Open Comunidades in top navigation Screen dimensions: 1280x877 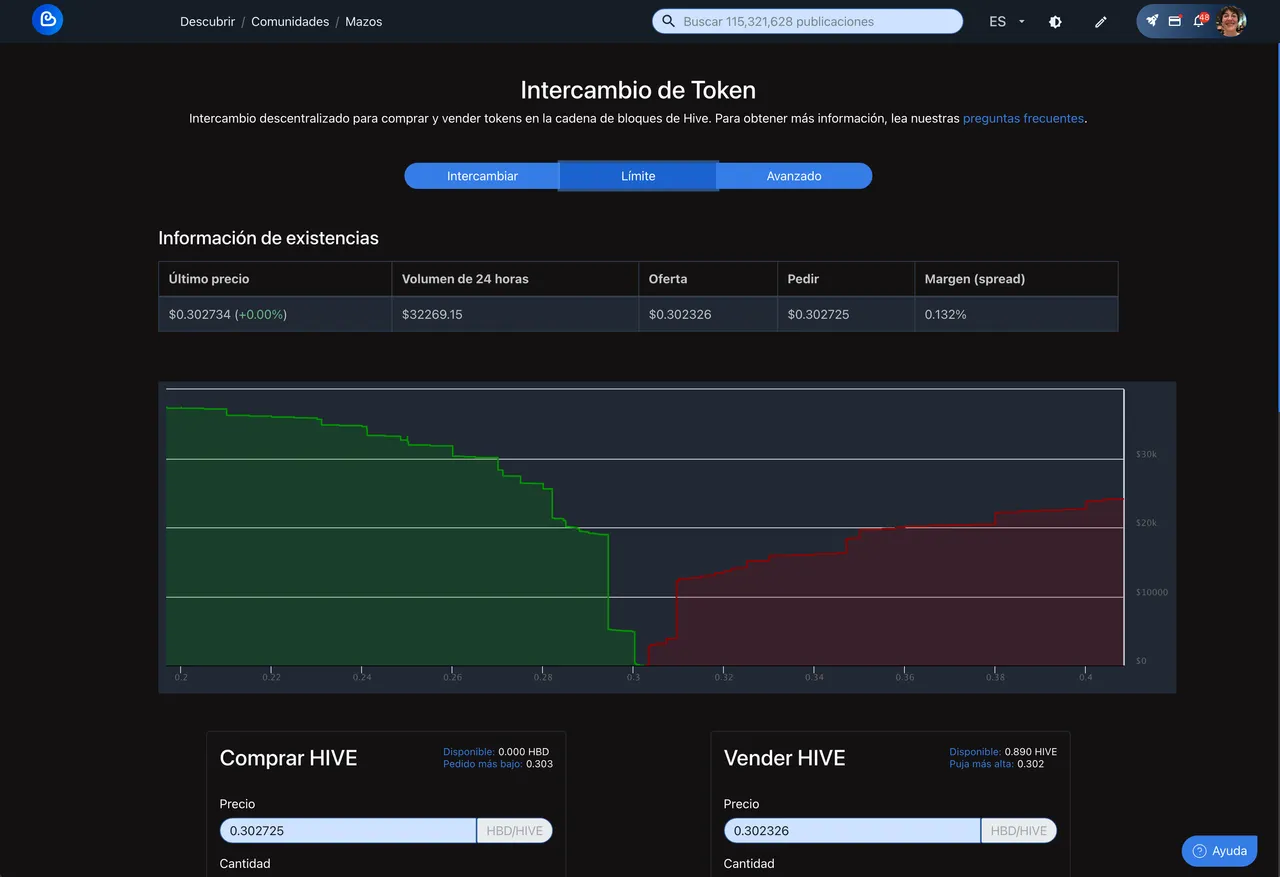point(290,21)
